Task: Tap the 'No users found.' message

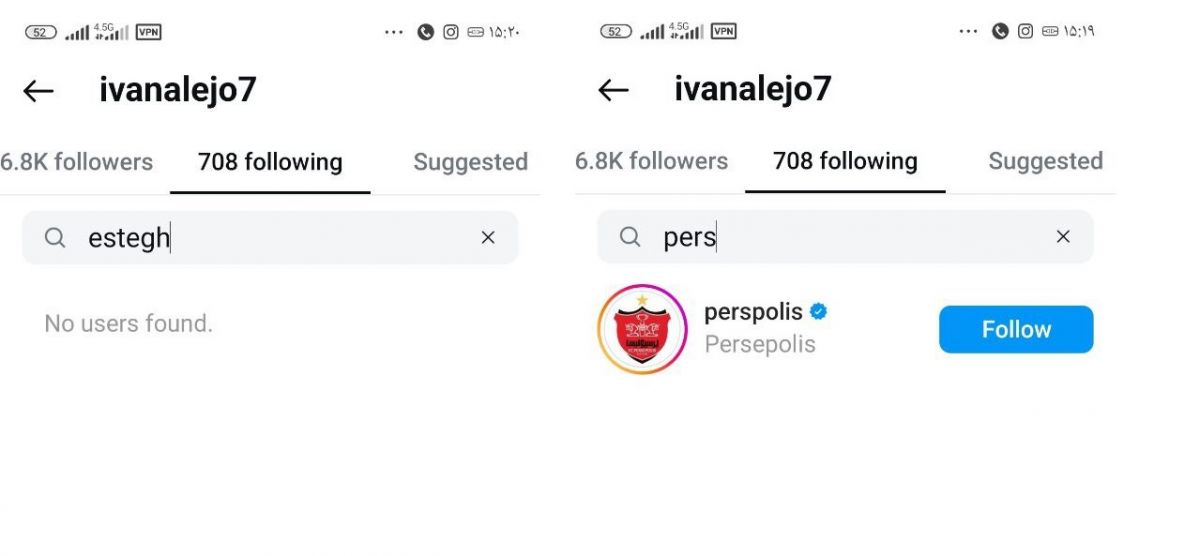Action: click(128, 323)
